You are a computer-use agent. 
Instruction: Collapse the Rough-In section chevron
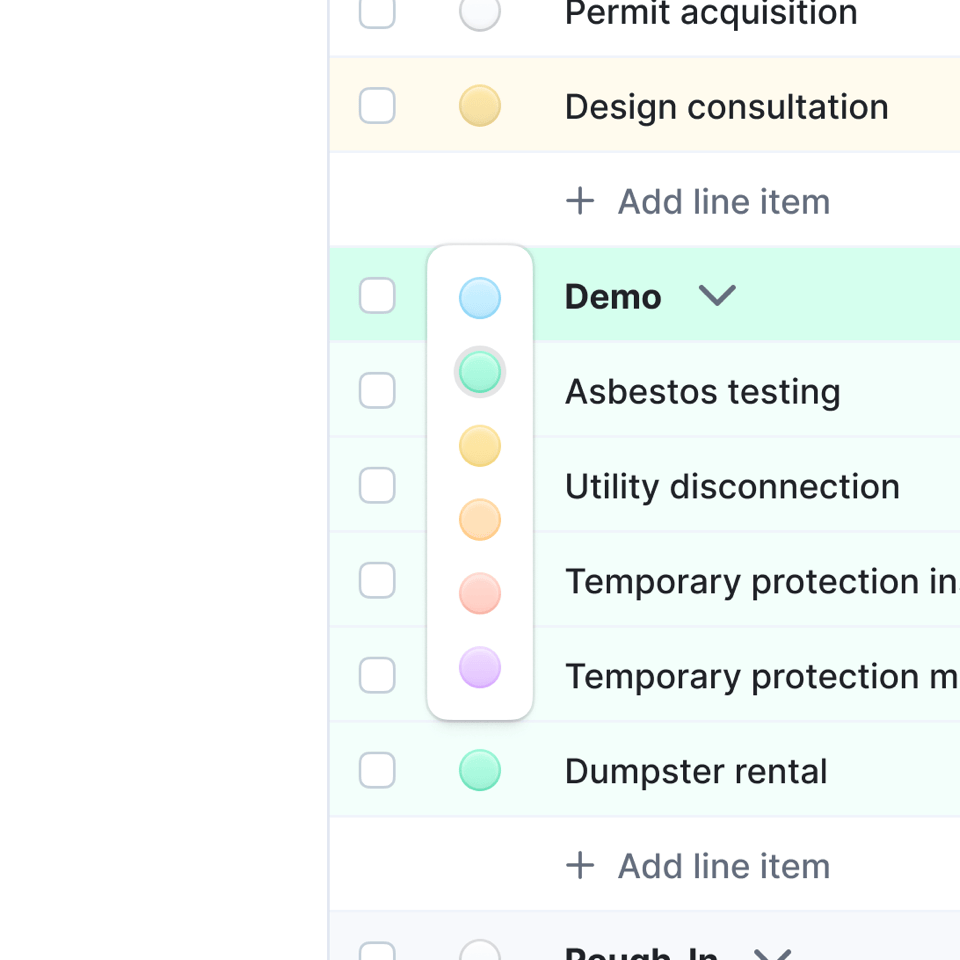pos(771,953)
